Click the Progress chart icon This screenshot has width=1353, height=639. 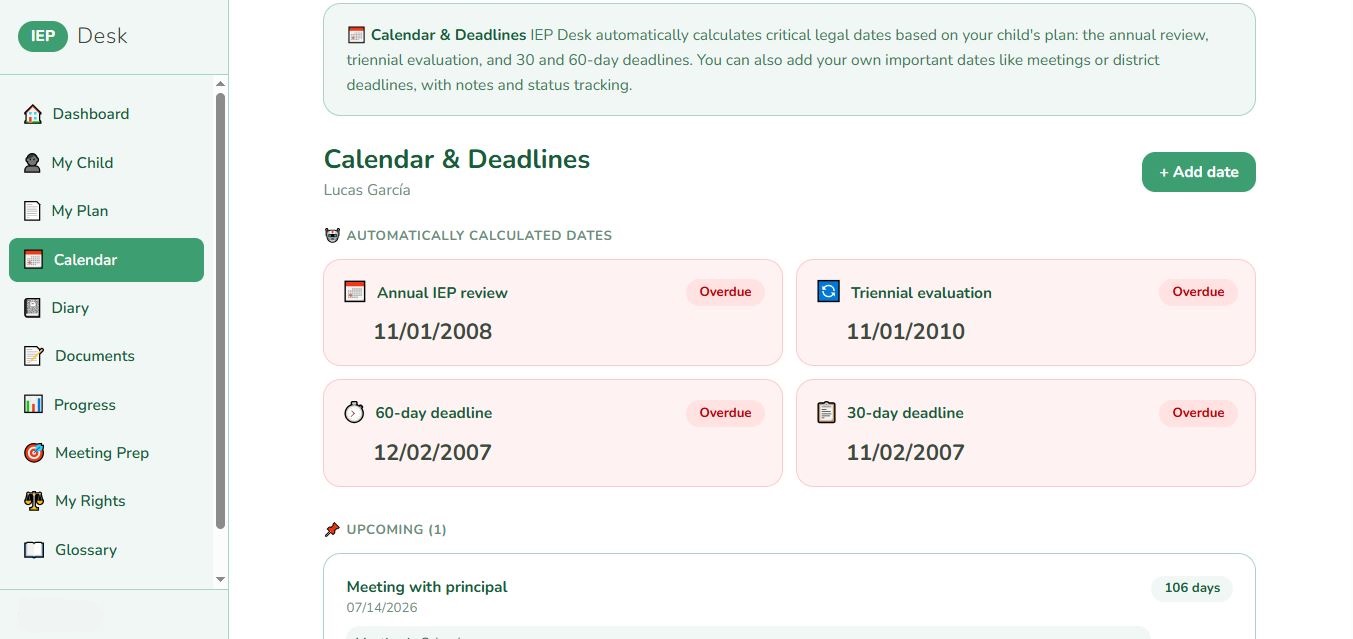coord(33,405)
